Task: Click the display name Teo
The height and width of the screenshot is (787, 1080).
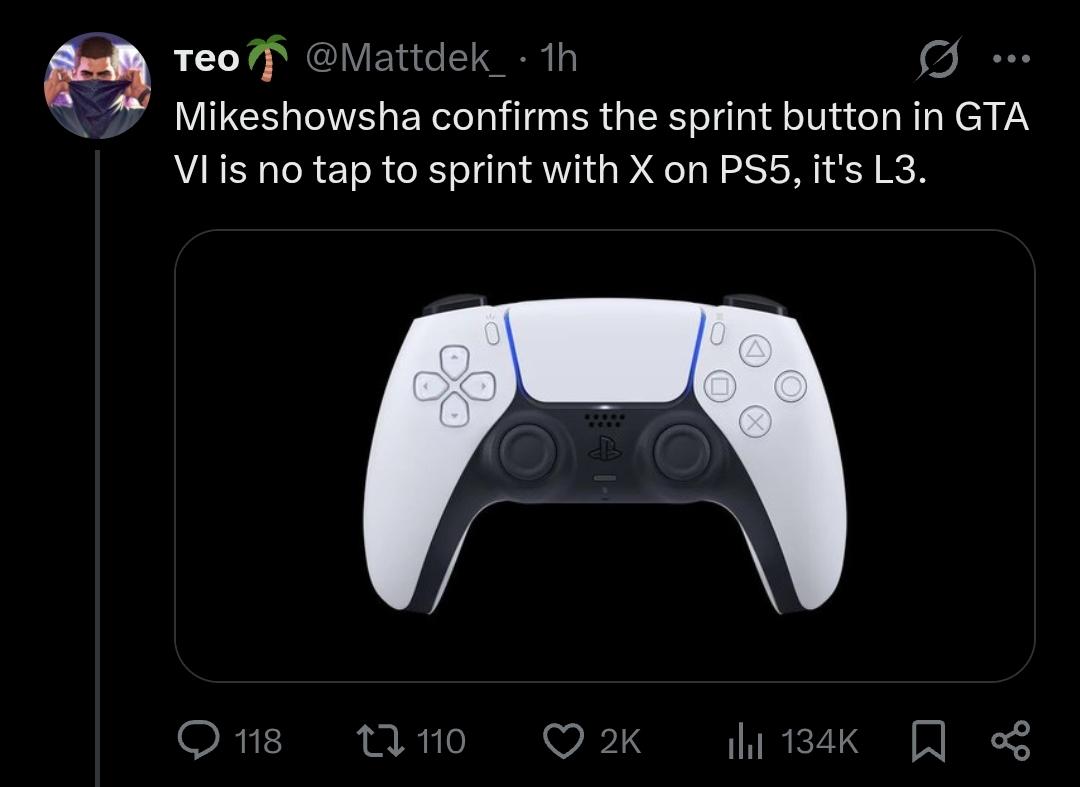Action: [206, 59]
